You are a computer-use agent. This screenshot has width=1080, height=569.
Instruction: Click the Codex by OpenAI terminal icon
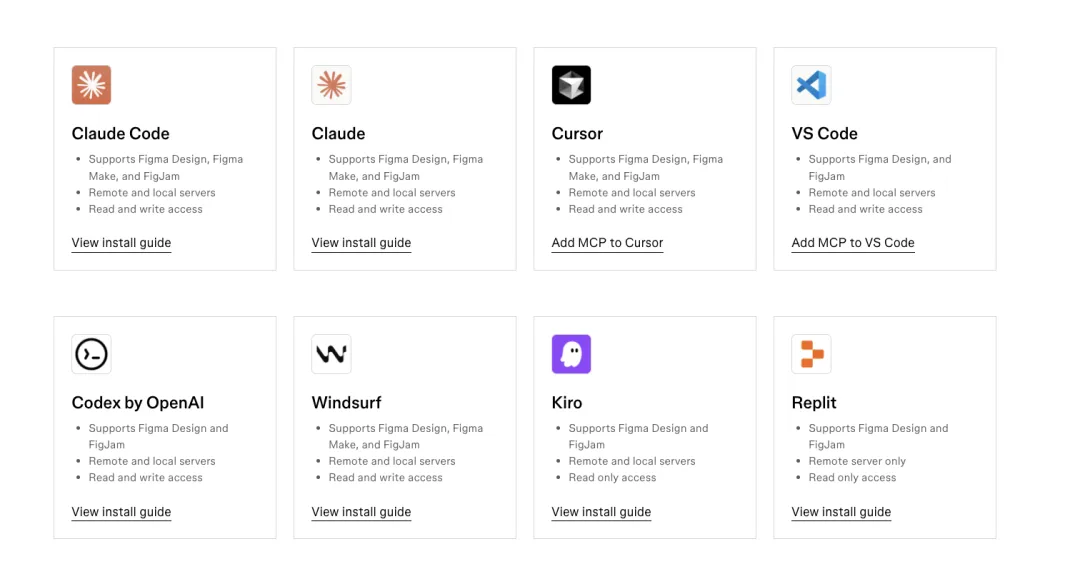tap(91, 354)
